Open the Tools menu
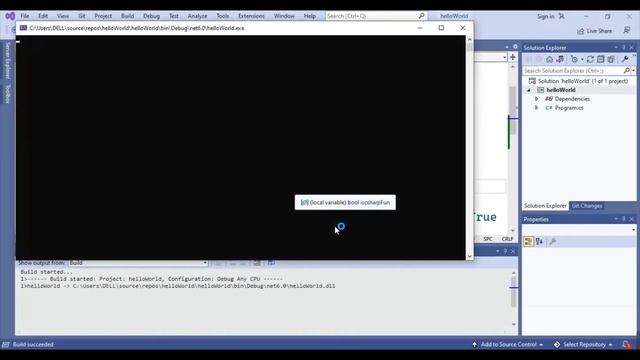 [x=222, y=16]
